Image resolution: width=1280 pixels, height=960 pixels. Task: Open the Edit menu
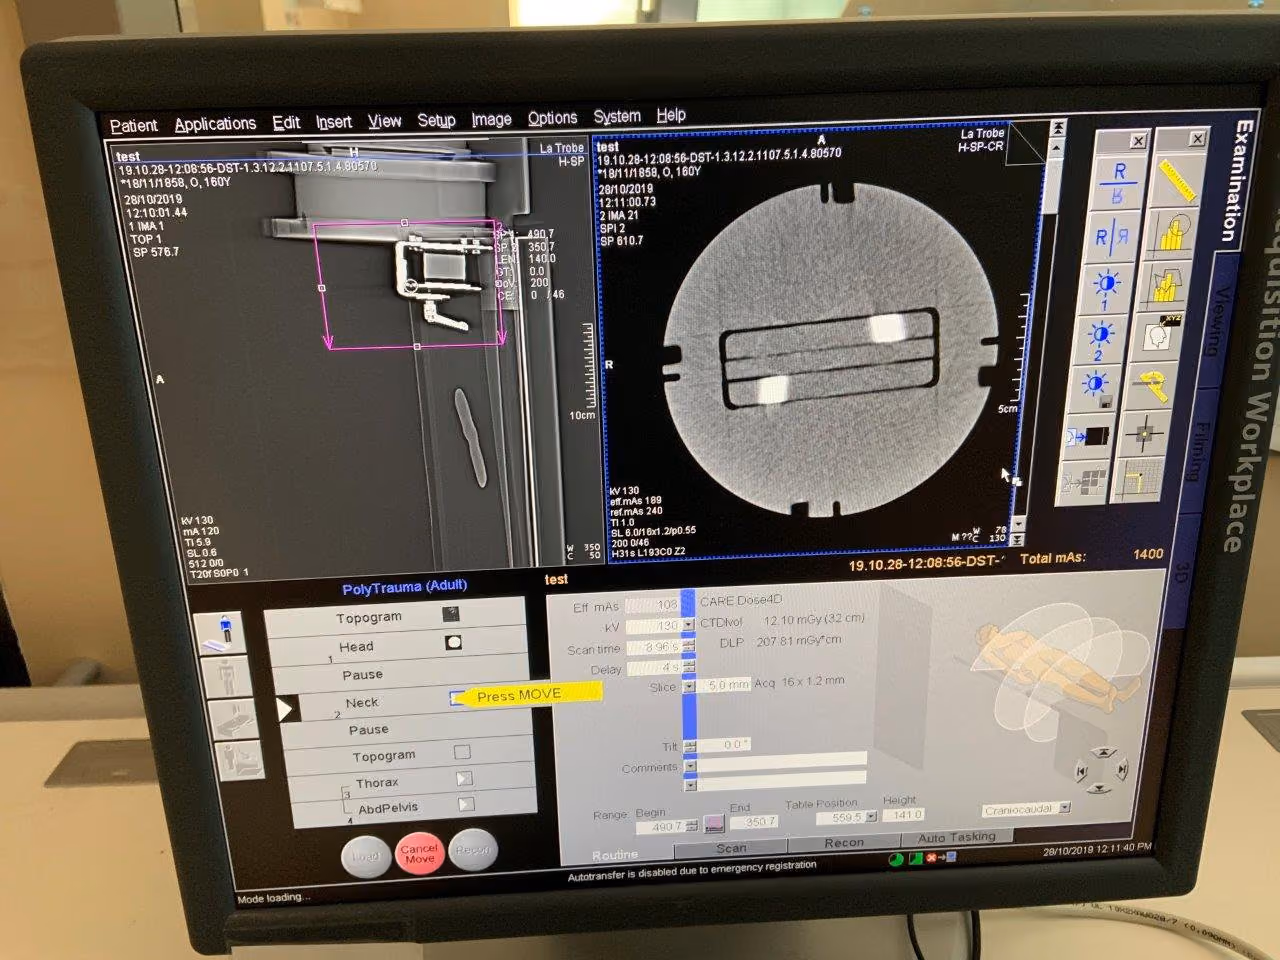pos(286,122)
